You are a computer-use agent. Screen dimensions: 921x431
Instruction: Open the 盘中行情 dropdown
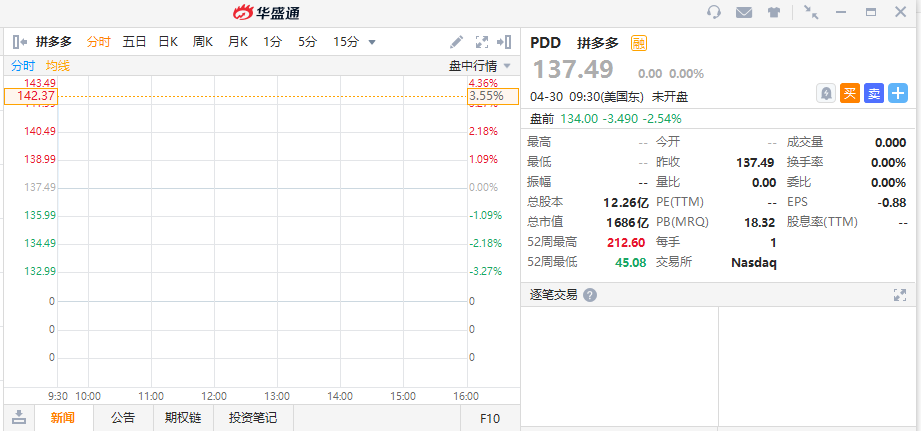[480, 65]
